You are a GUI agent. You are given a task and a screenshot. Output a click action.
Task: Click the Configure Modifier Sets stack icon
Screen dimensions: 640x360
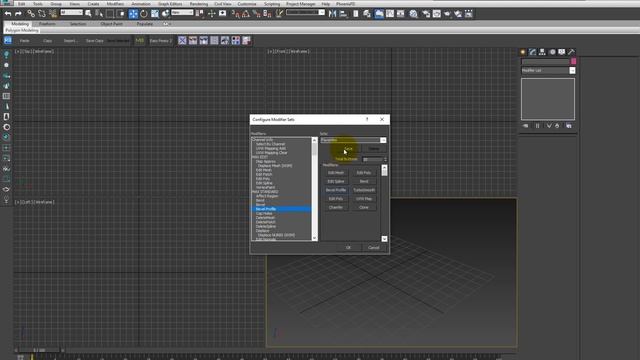tap(569, 126)
